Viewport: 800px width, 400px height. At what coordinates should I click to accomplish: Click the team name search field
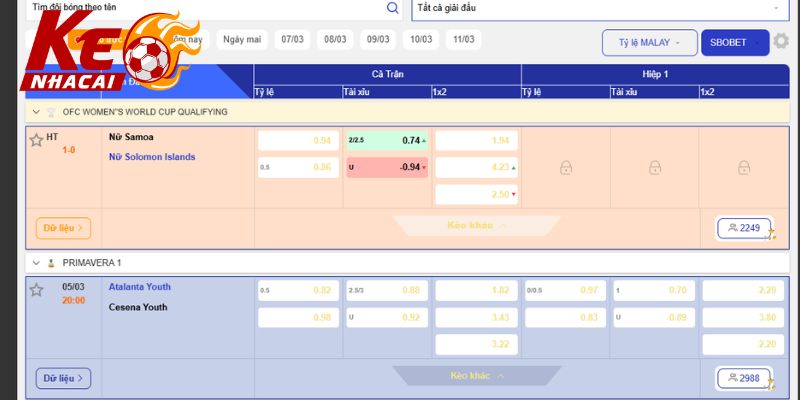point(200,8)
